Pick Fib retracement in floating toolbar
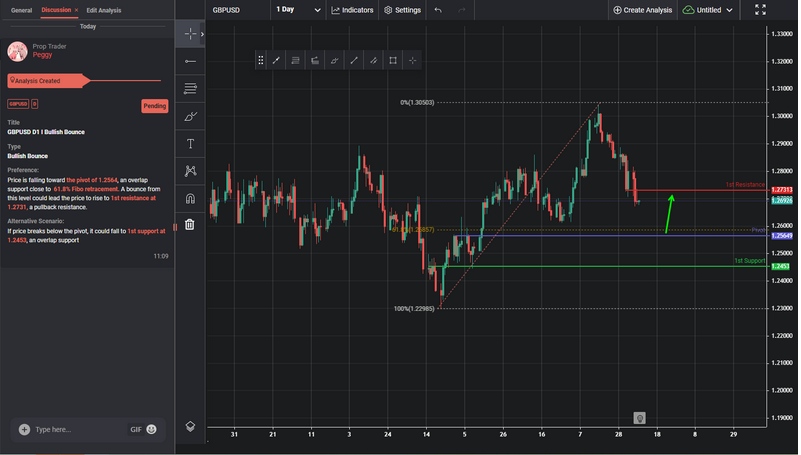 pos(295,60)
